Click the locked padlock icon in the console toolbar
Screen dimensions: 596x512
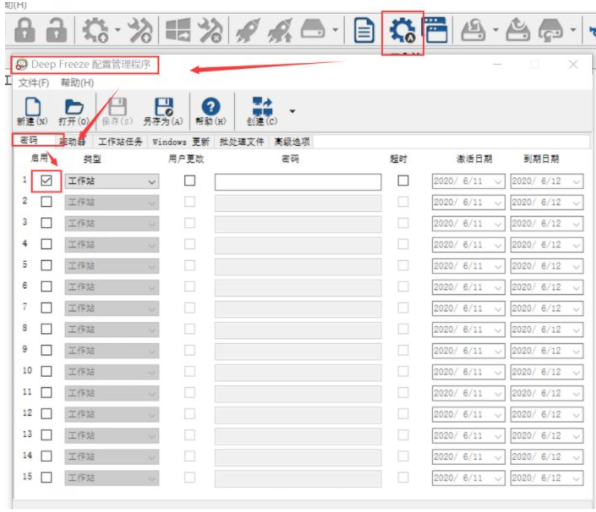[x=25, y=30]
